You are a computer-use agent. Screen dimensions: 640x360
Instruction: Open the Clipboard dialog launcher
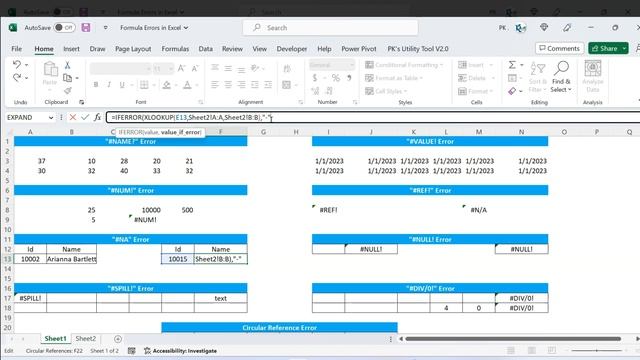tap(82, 102)
